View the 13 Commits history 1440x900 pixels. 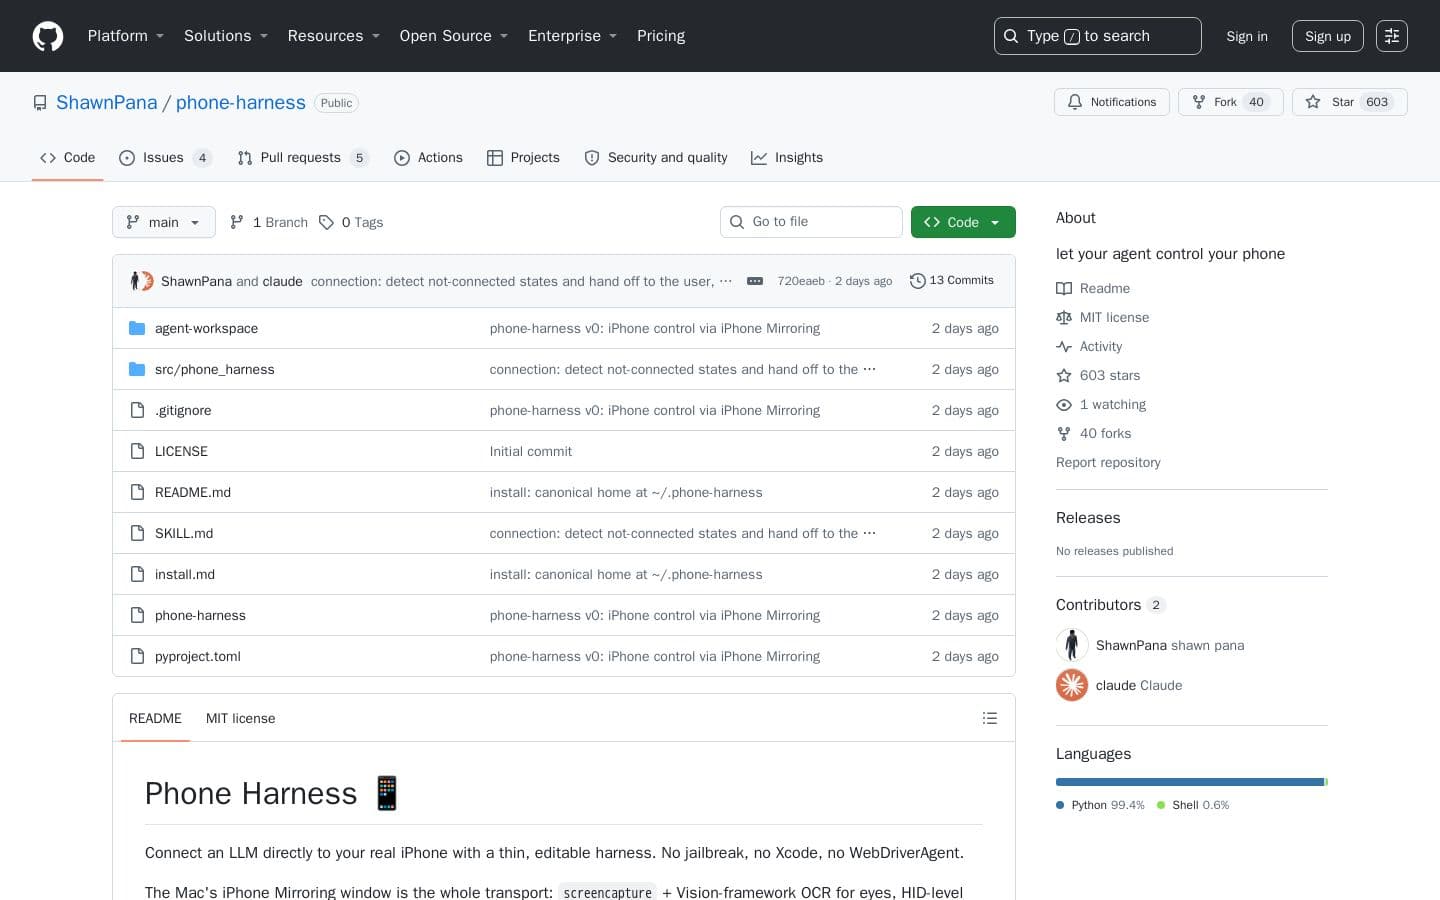[x=951, y=281]
